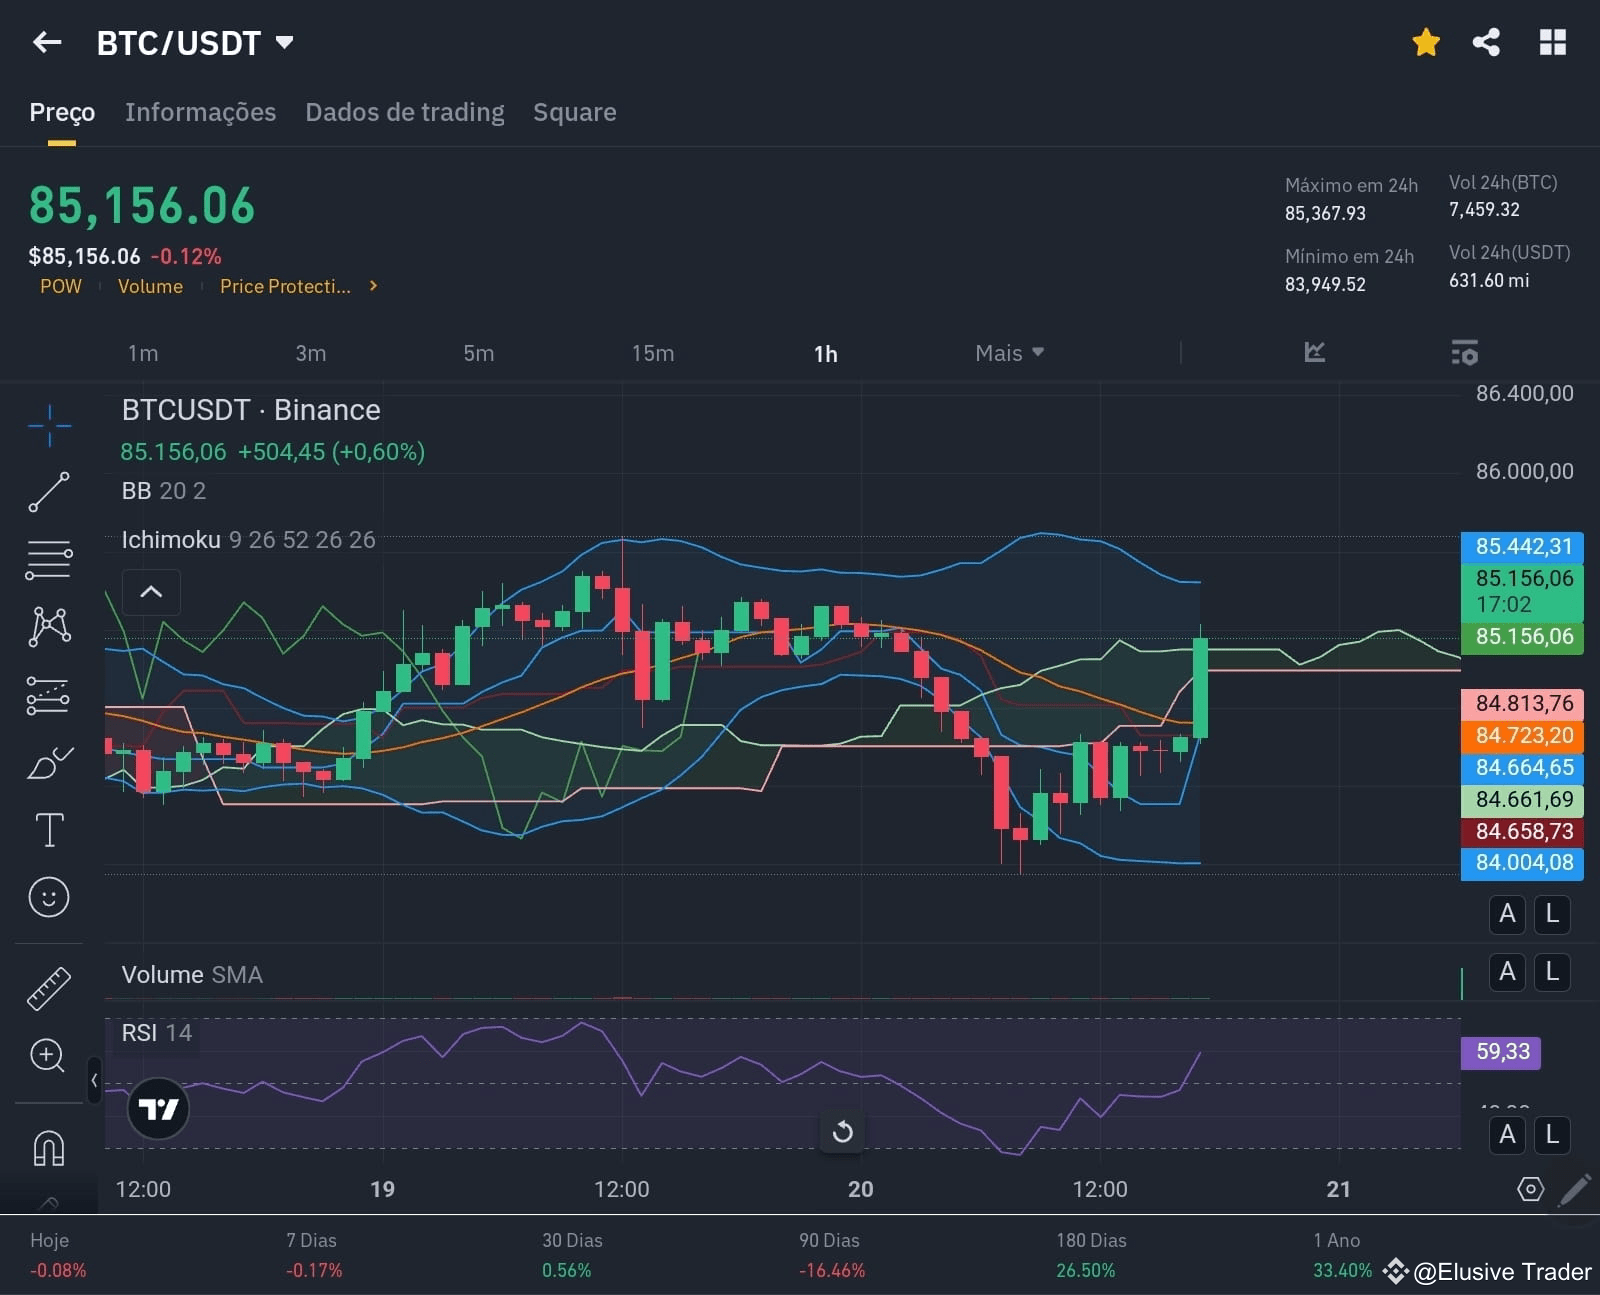Toggle log scale L on the RSI pane
The image size is (1600, 1295).
click(x=1552, y=1135)
